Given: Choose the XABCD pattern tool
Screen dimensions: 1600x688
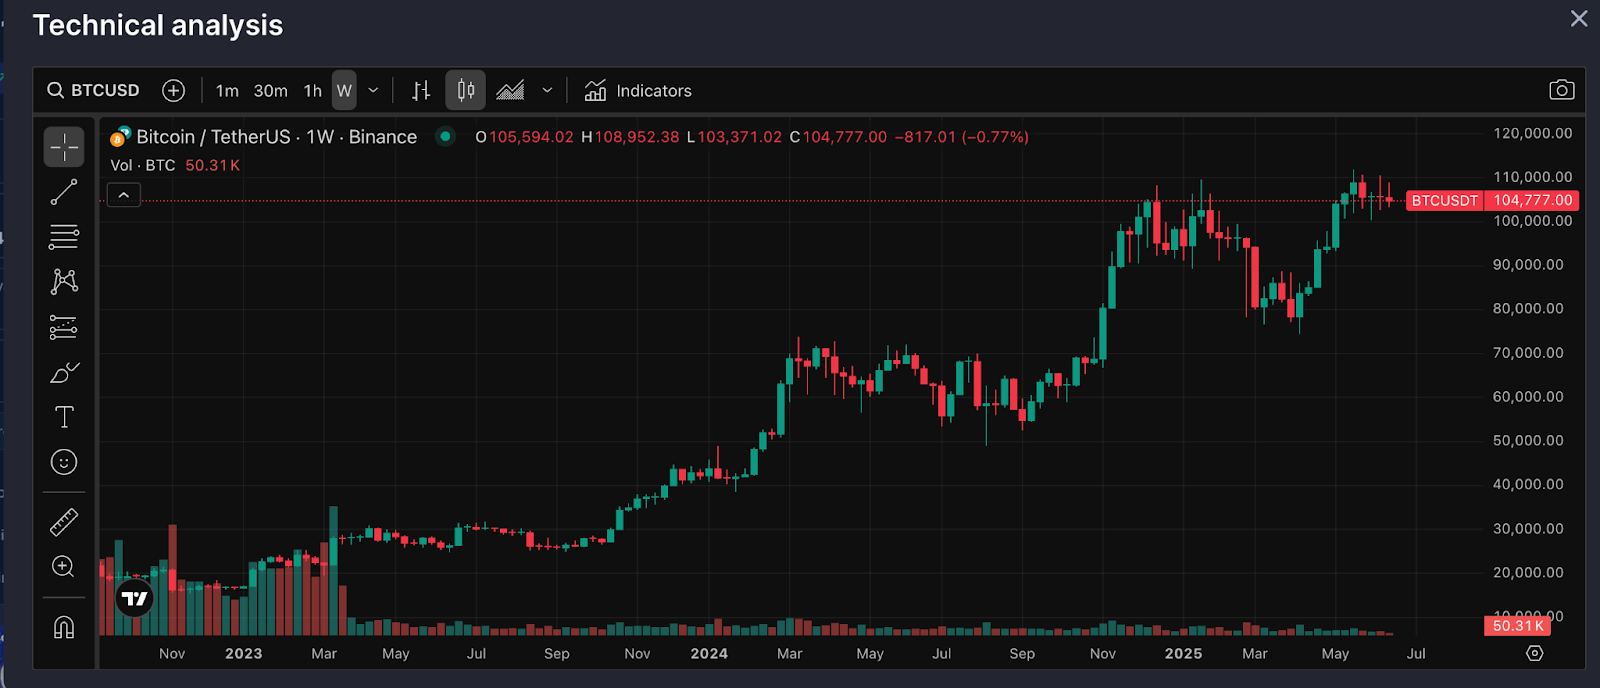Looking at the screenshot, I should click(x=64, y=282).
